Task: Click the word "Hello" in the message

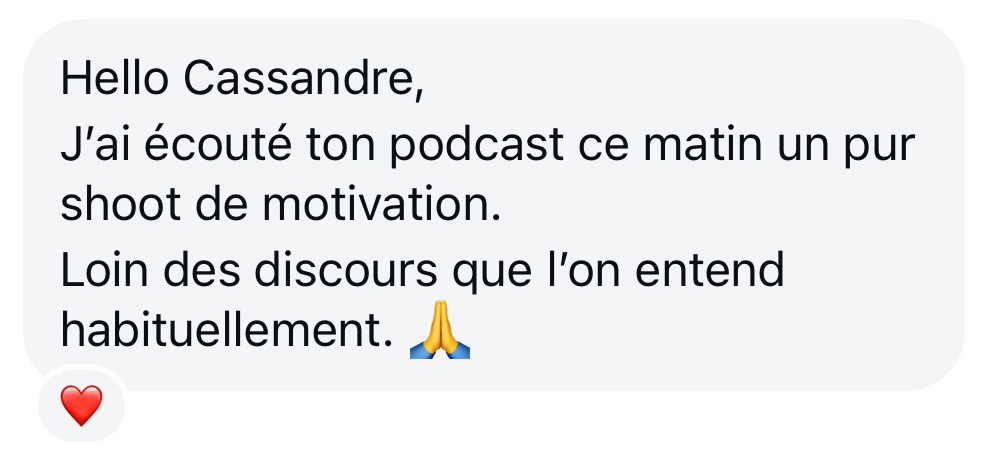Action: tap(115, 79)
